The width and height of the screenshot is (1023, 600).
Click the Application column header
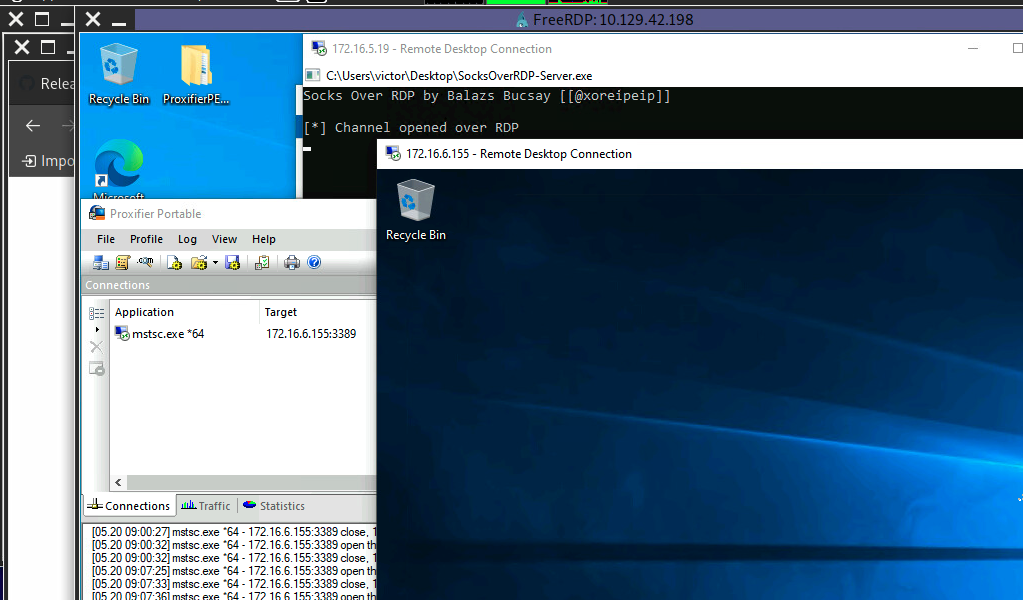[185, 312]
